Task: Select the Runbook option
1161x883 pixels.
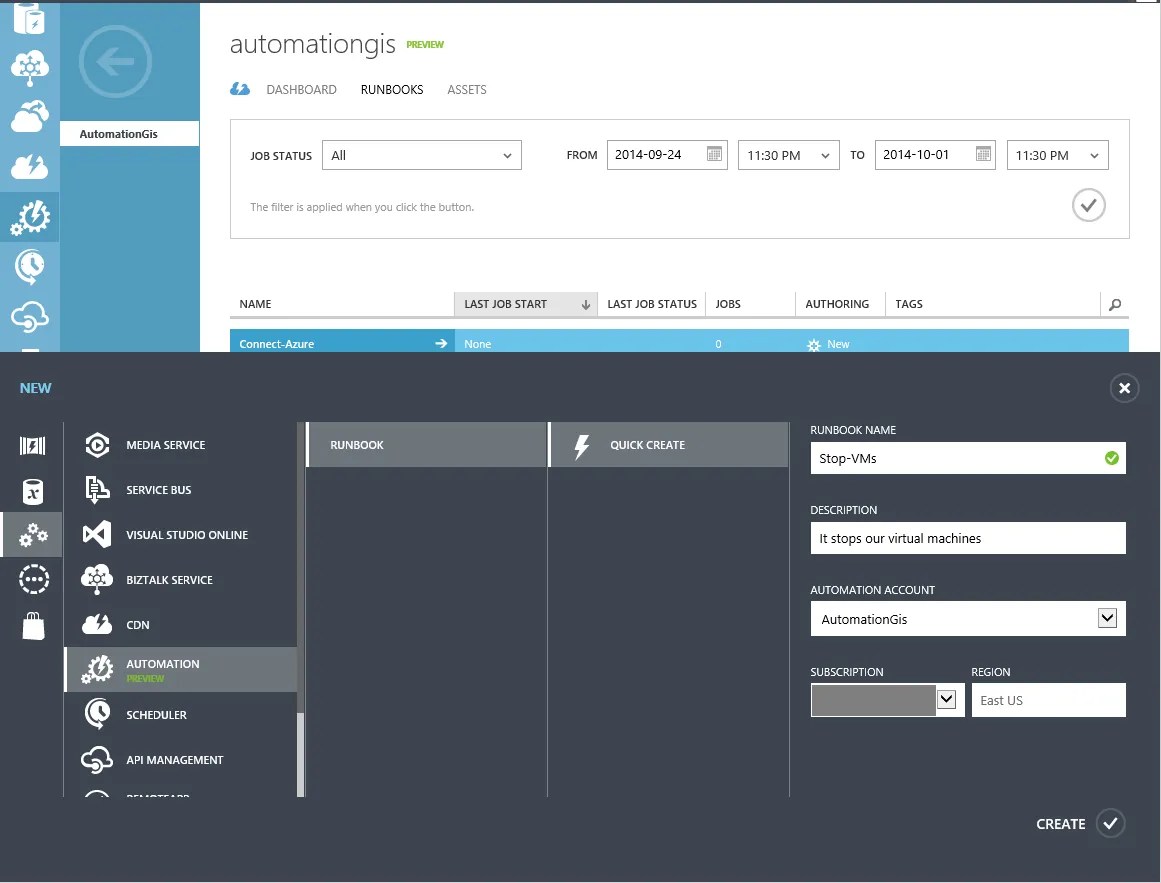Action: [426, 445]
